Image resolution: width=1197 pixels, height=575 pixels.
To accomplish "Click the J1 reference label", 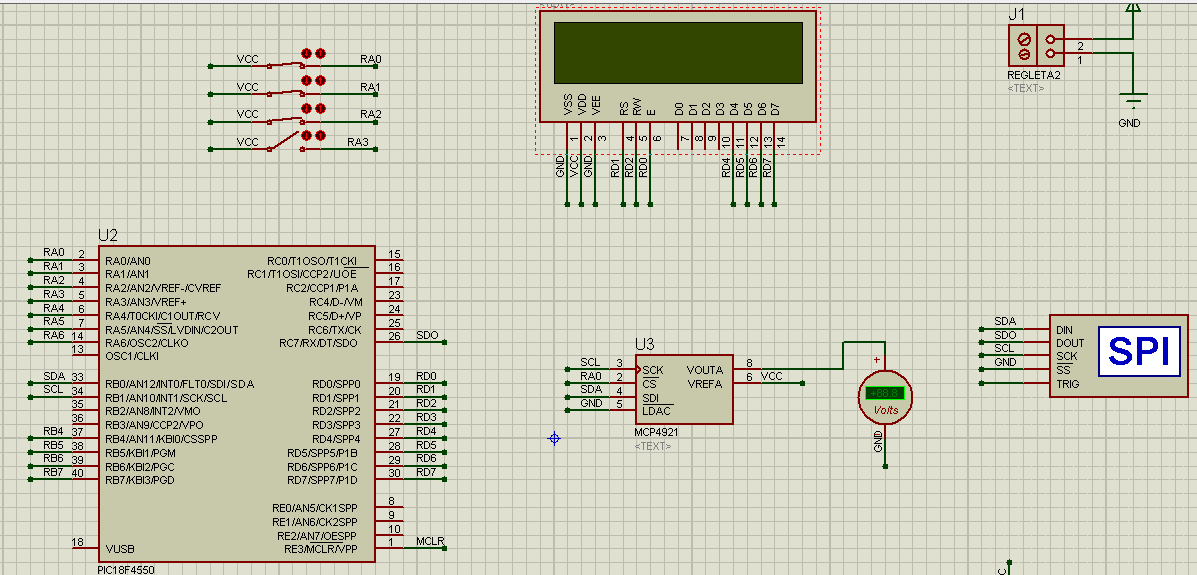I will coord(1017,15).
